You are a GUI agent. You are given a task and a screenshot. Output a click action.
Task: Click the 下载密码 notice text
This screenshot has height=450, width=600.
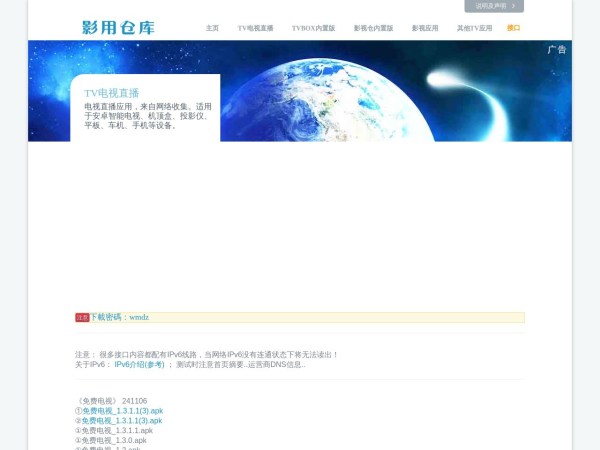click(x=119, y=317)
